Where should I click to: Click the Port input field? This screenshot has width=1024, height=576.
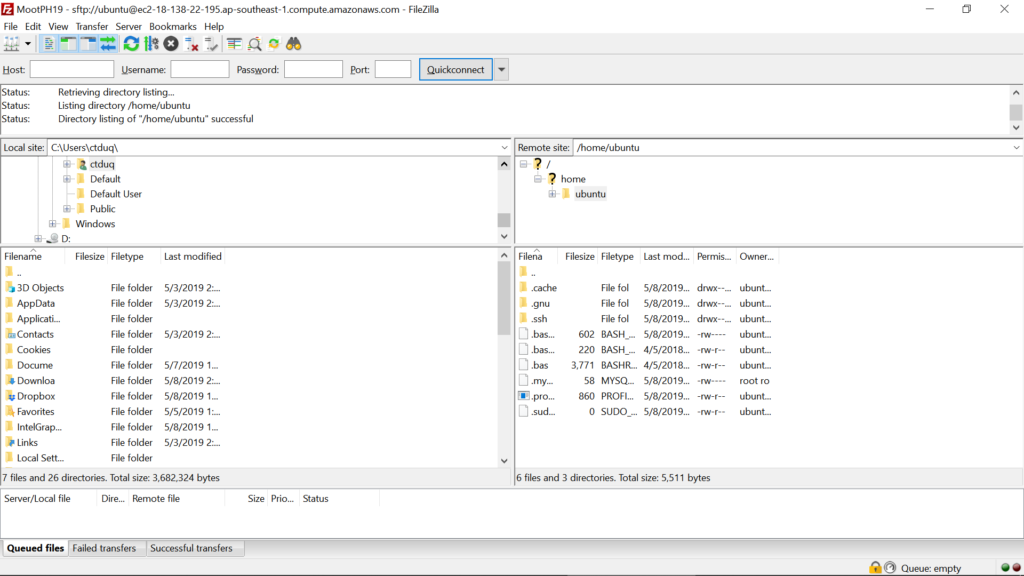click(393, 69)
